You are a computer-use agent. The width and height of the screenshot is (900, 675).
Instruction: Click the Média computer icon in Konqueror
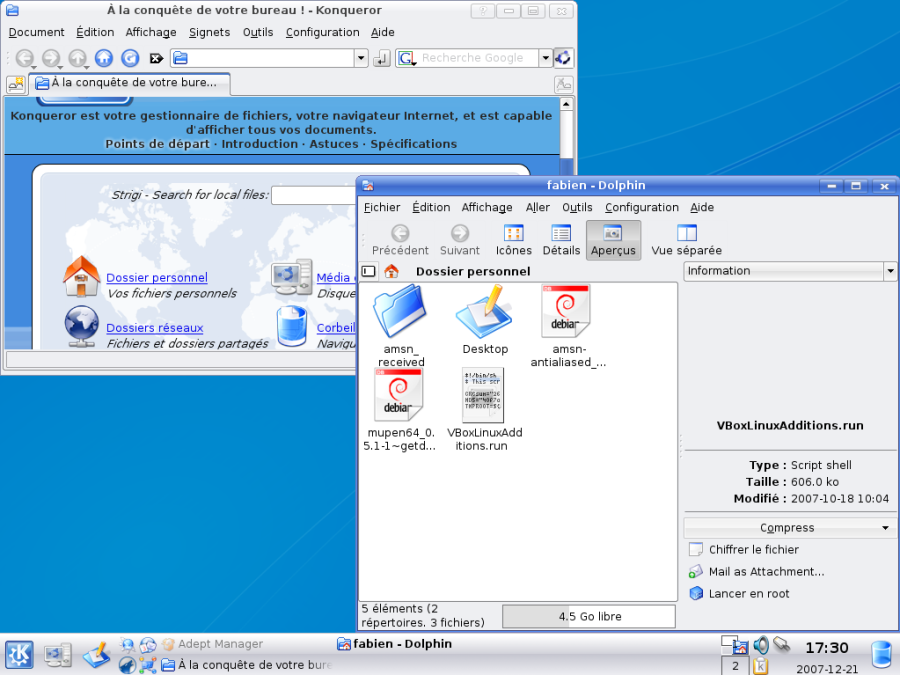[292, 277]
